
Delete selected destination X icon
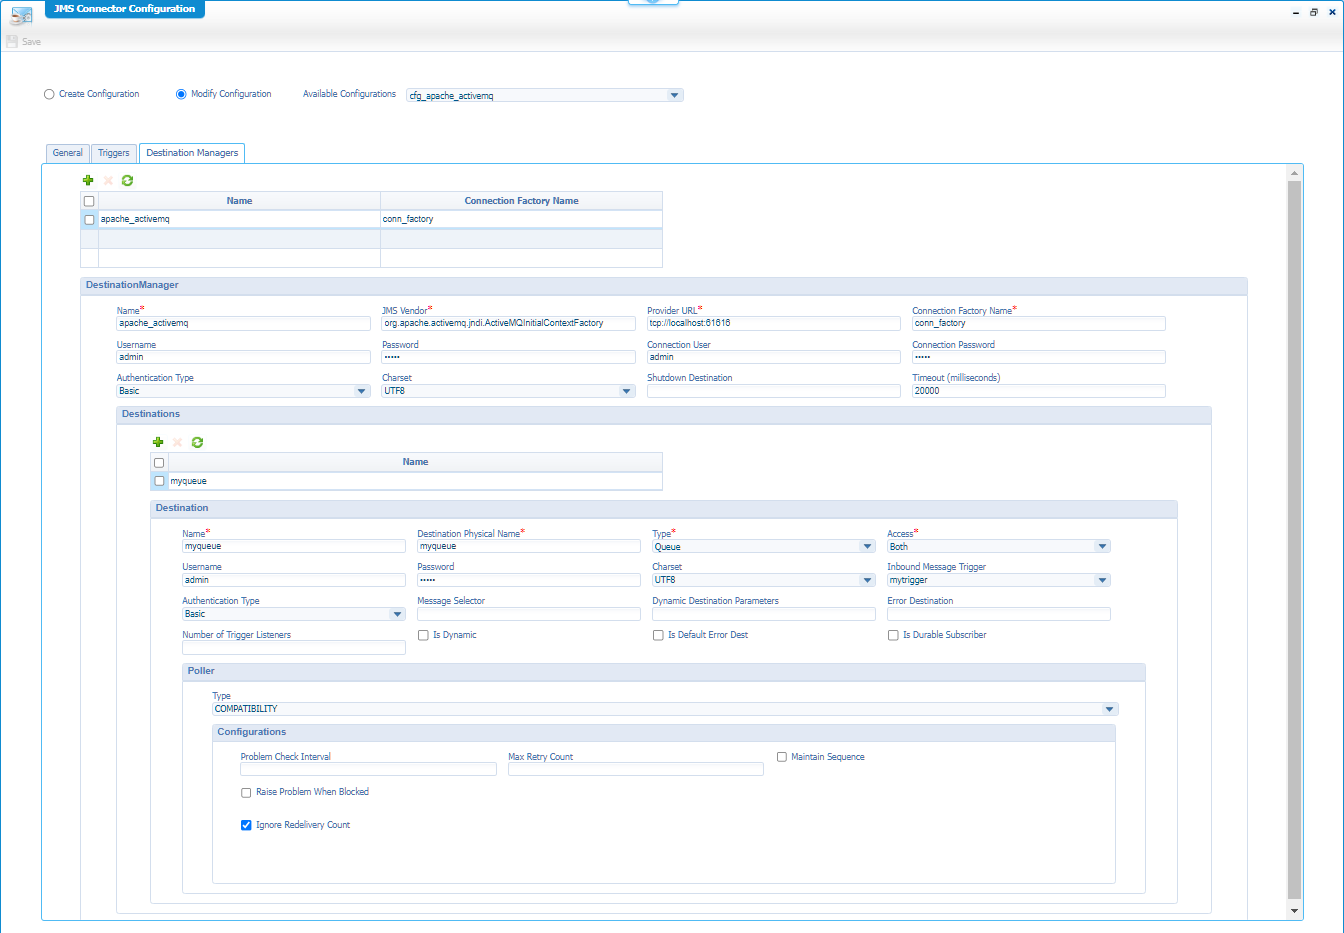click(x=178, y=442)
